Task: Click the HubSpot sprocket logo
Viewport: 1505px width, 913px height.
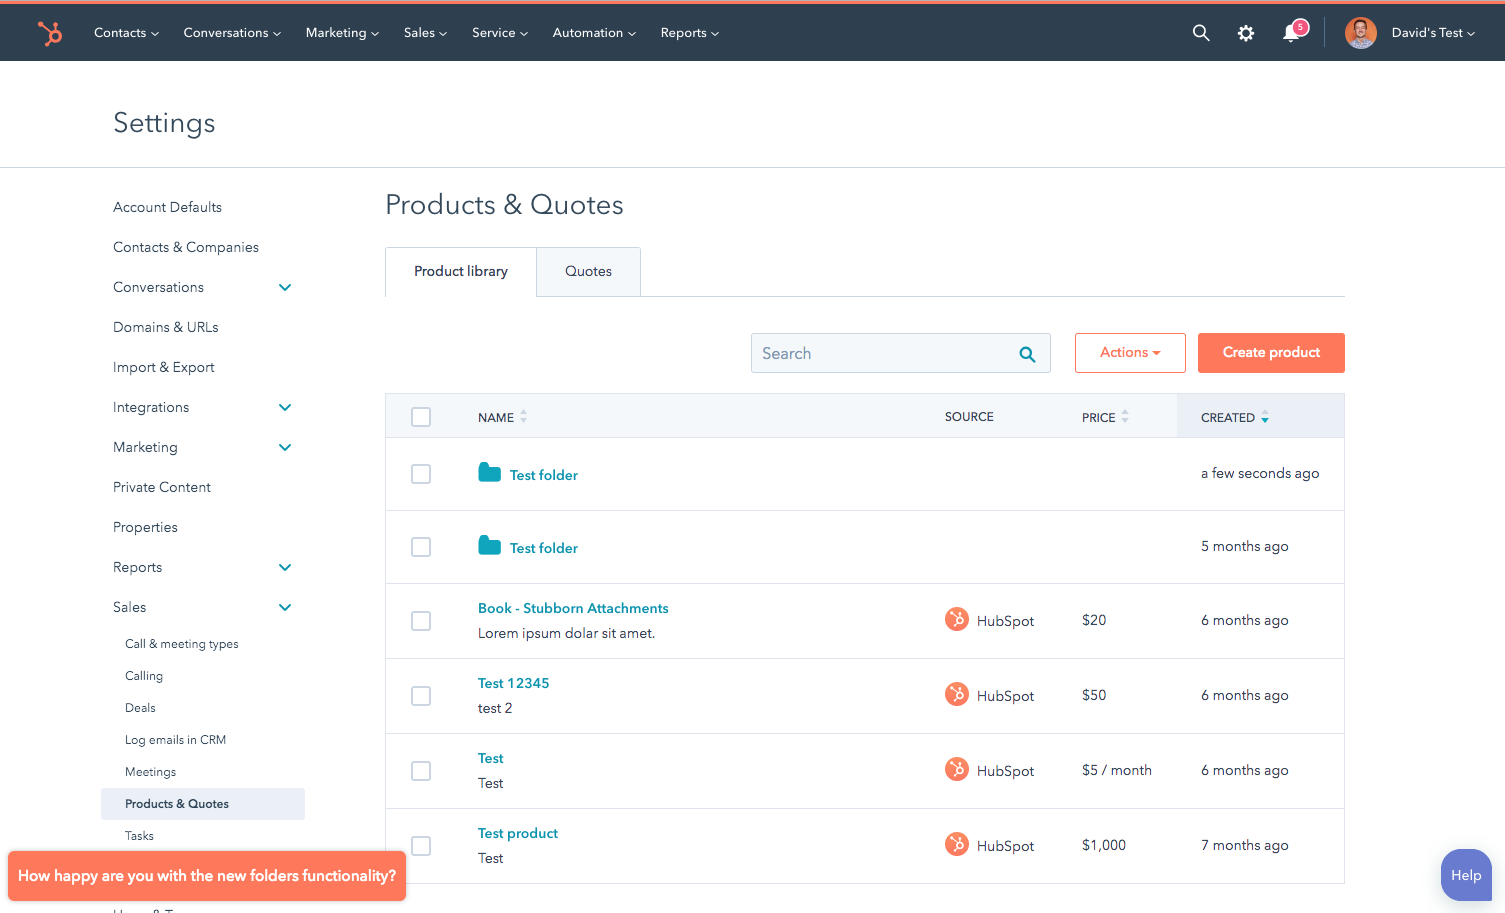Action: point(49,33)
